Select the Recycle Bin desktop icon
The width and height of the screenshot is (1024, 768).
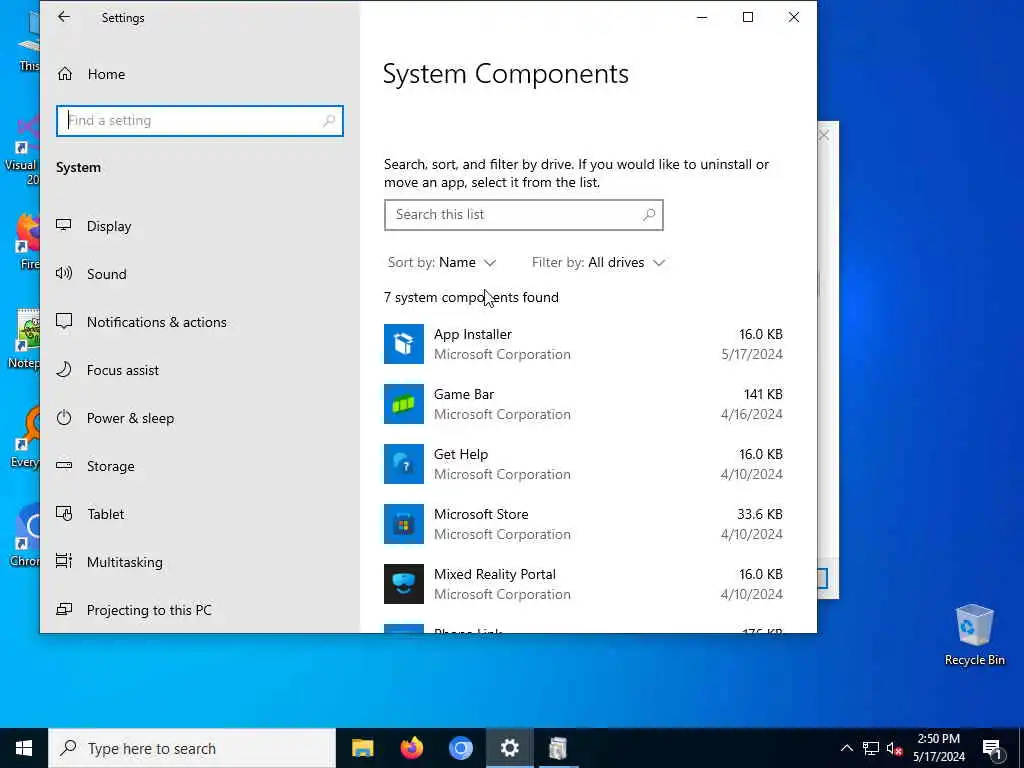(x=974, y=635)
